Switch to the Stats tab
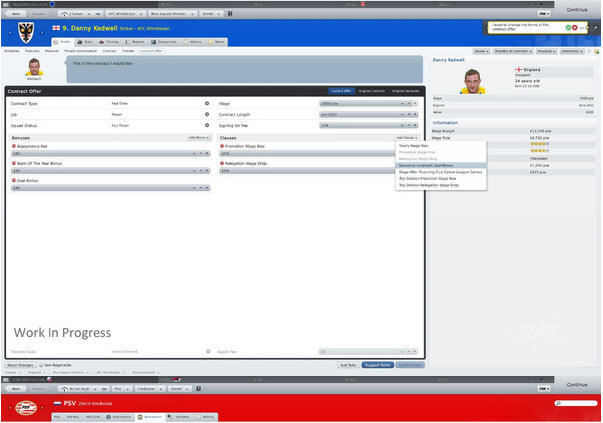 pyautogui.click(x=85, y=42)
